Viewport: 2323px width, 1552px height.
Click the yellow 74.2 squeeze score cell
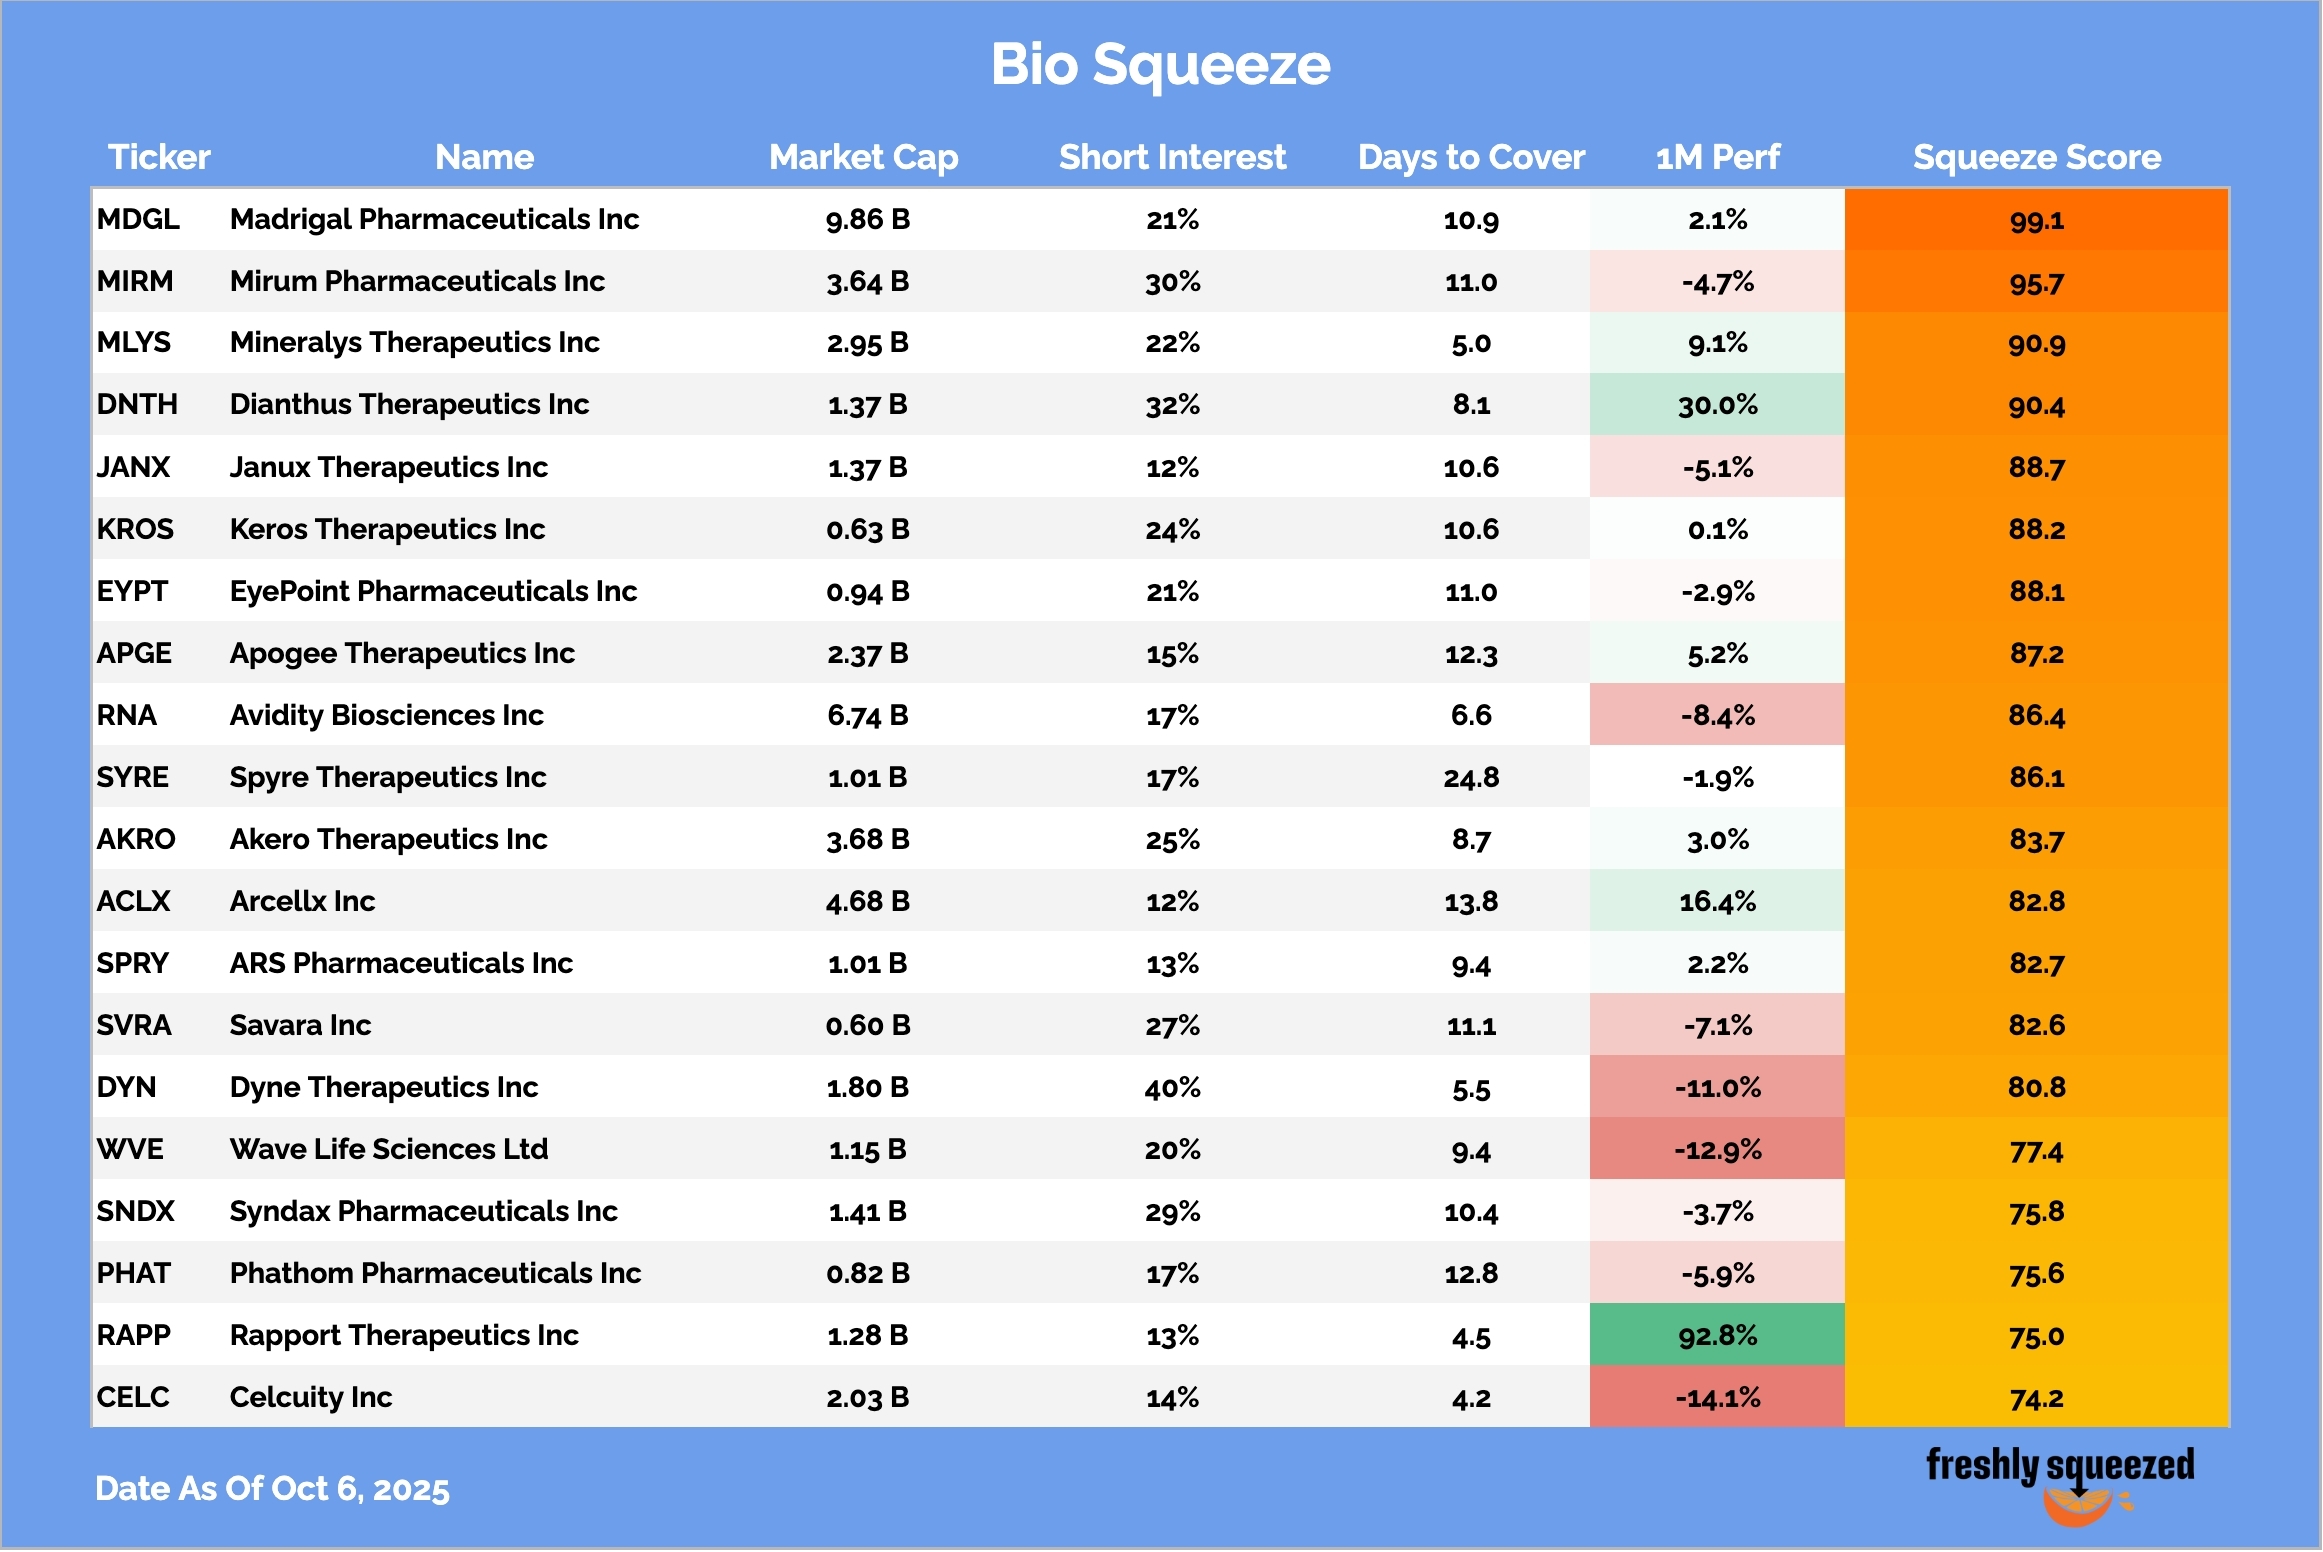tap(2036, 1397)
